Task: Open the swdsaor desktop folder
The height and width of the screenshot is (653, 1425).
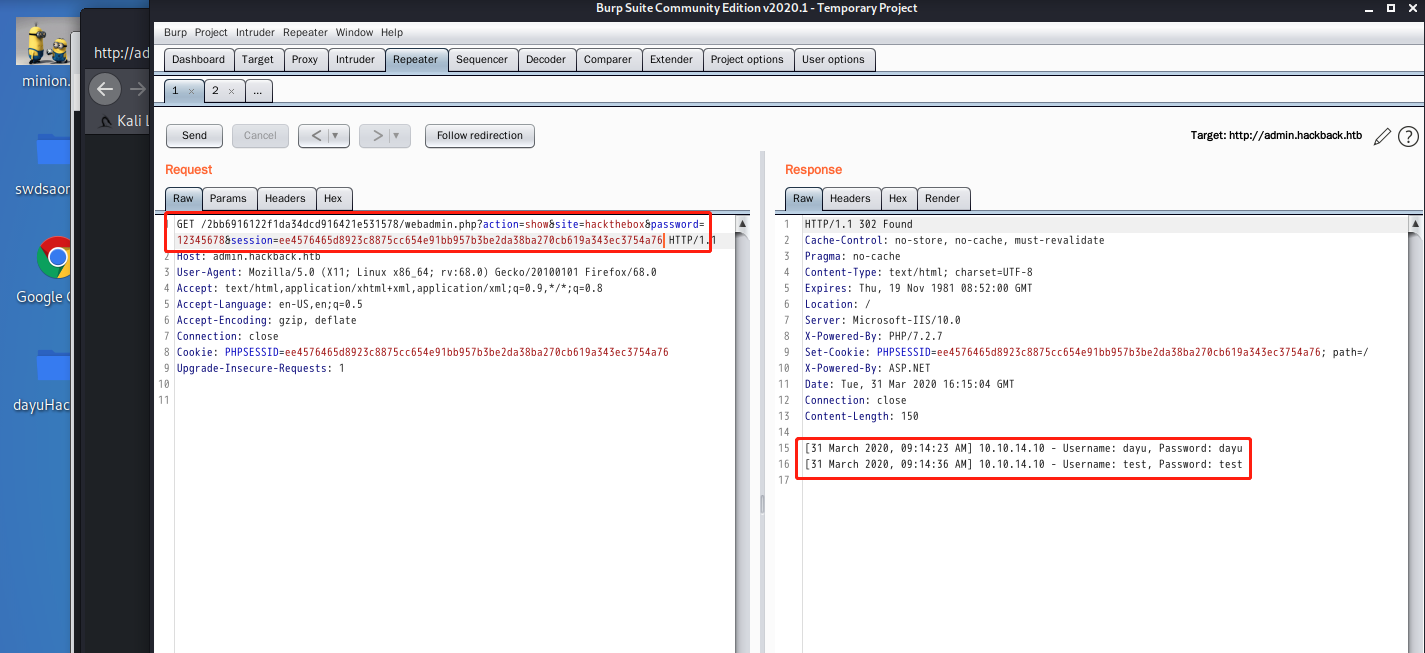Action: click(x=53, y=150)
